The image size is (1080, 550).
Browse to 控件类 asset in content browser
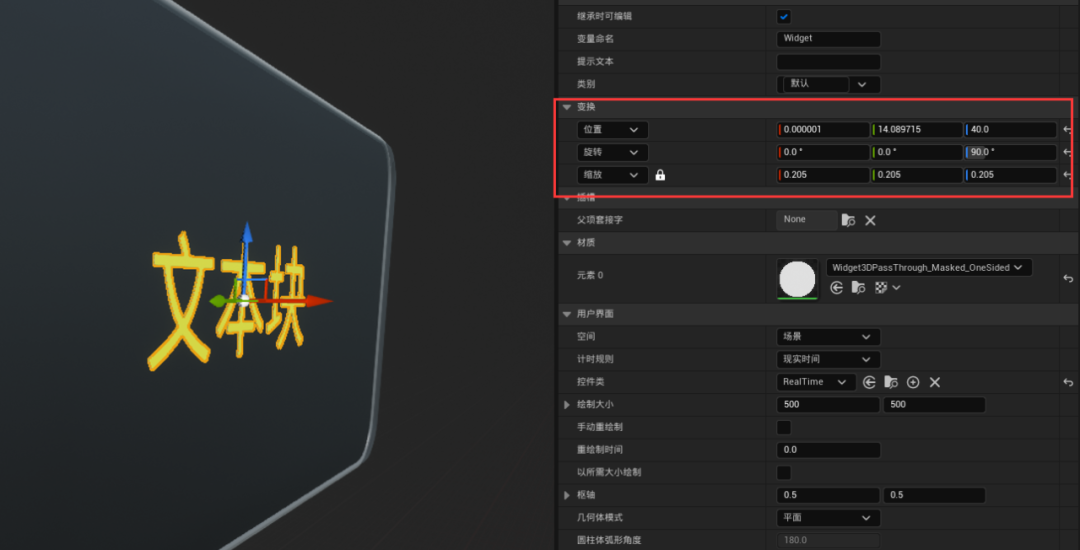[891, 382]
